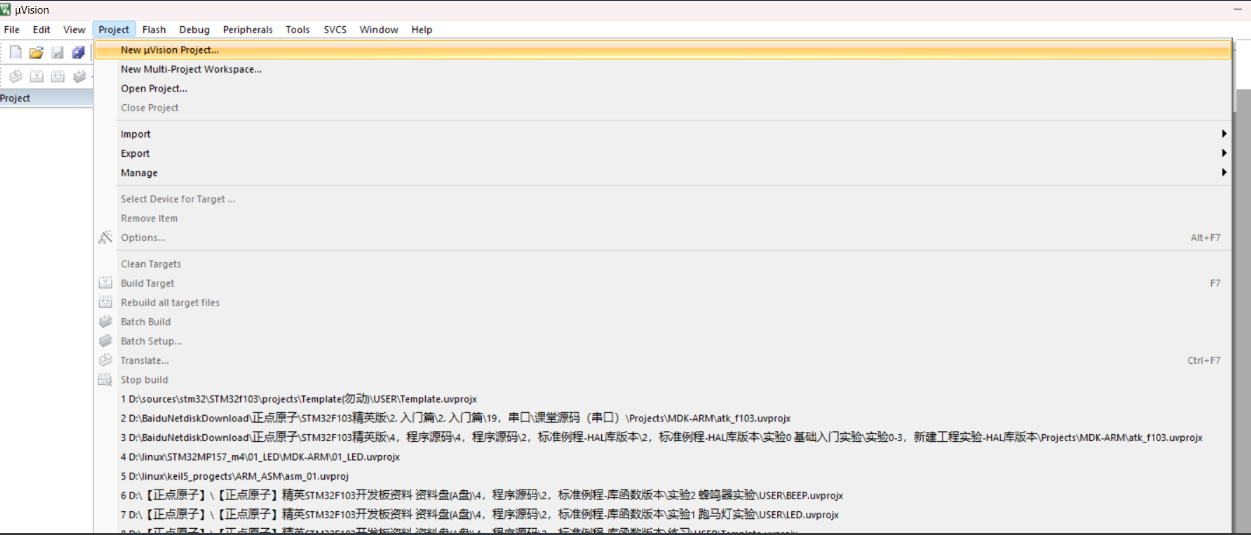Click Rebuild all target files entry
The height and width of the screenshot is (535, 1251).
coord(663,302)
